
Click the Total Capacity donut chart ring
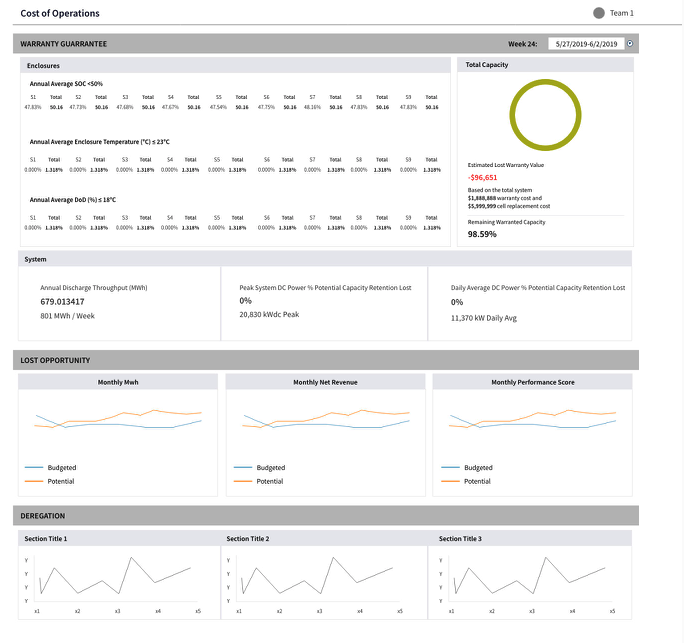click(x=545, y=115)
